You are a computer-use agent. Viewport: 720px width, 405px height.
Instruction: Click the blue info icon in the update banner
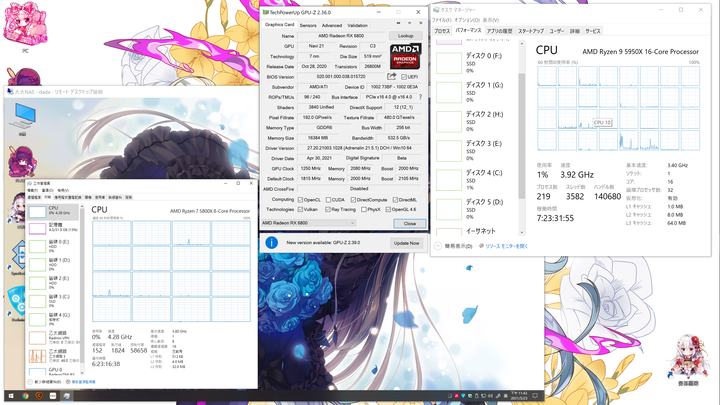(271, 242)
